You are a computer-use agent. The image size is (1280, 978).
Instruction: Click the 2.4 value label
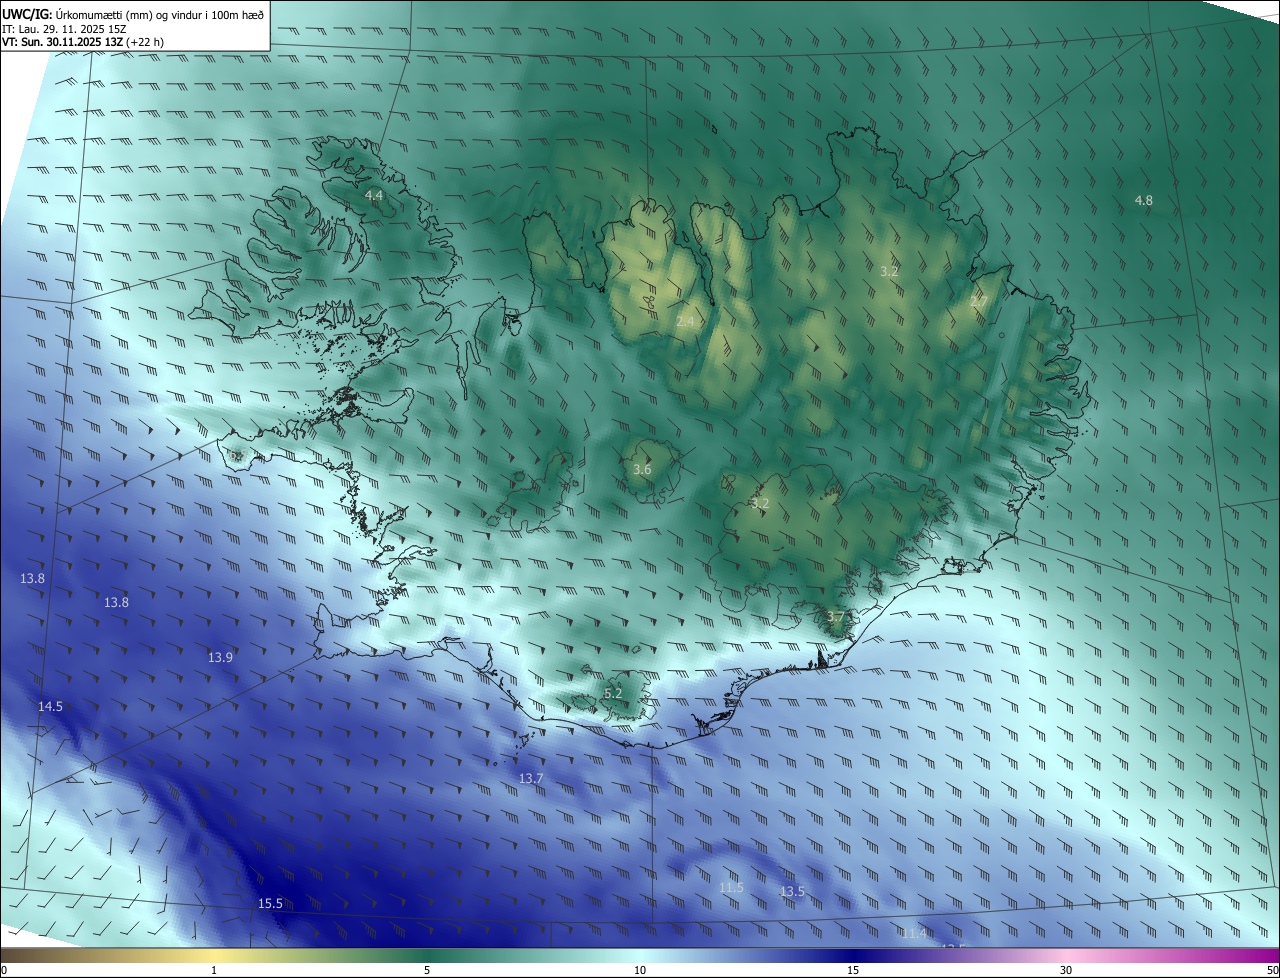click(685, 321)
